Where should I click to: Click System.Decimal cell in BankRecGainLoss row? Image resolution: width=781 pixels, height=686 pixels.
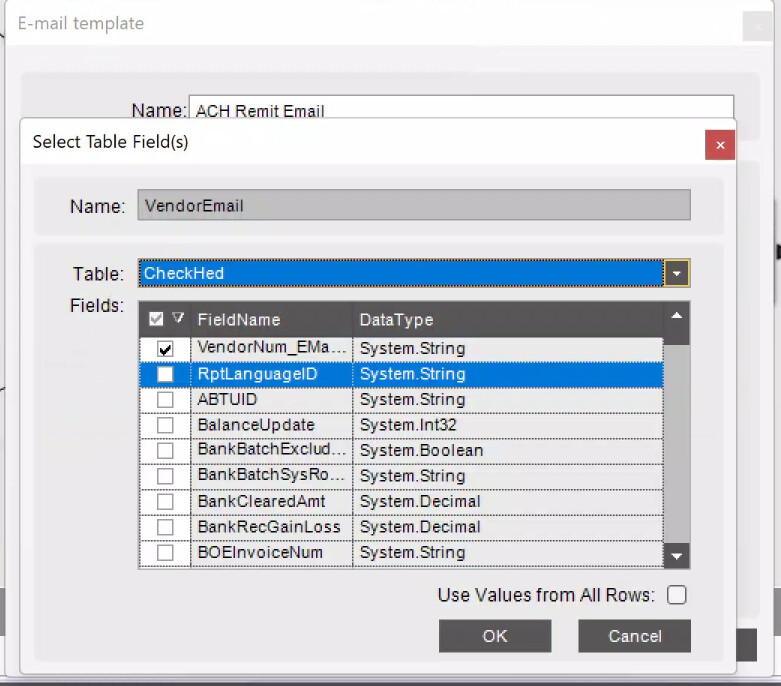508,527
